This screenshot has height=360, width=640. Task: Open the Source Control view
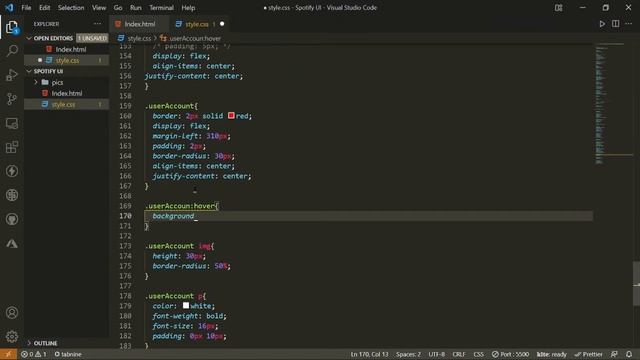pos(12,99)
